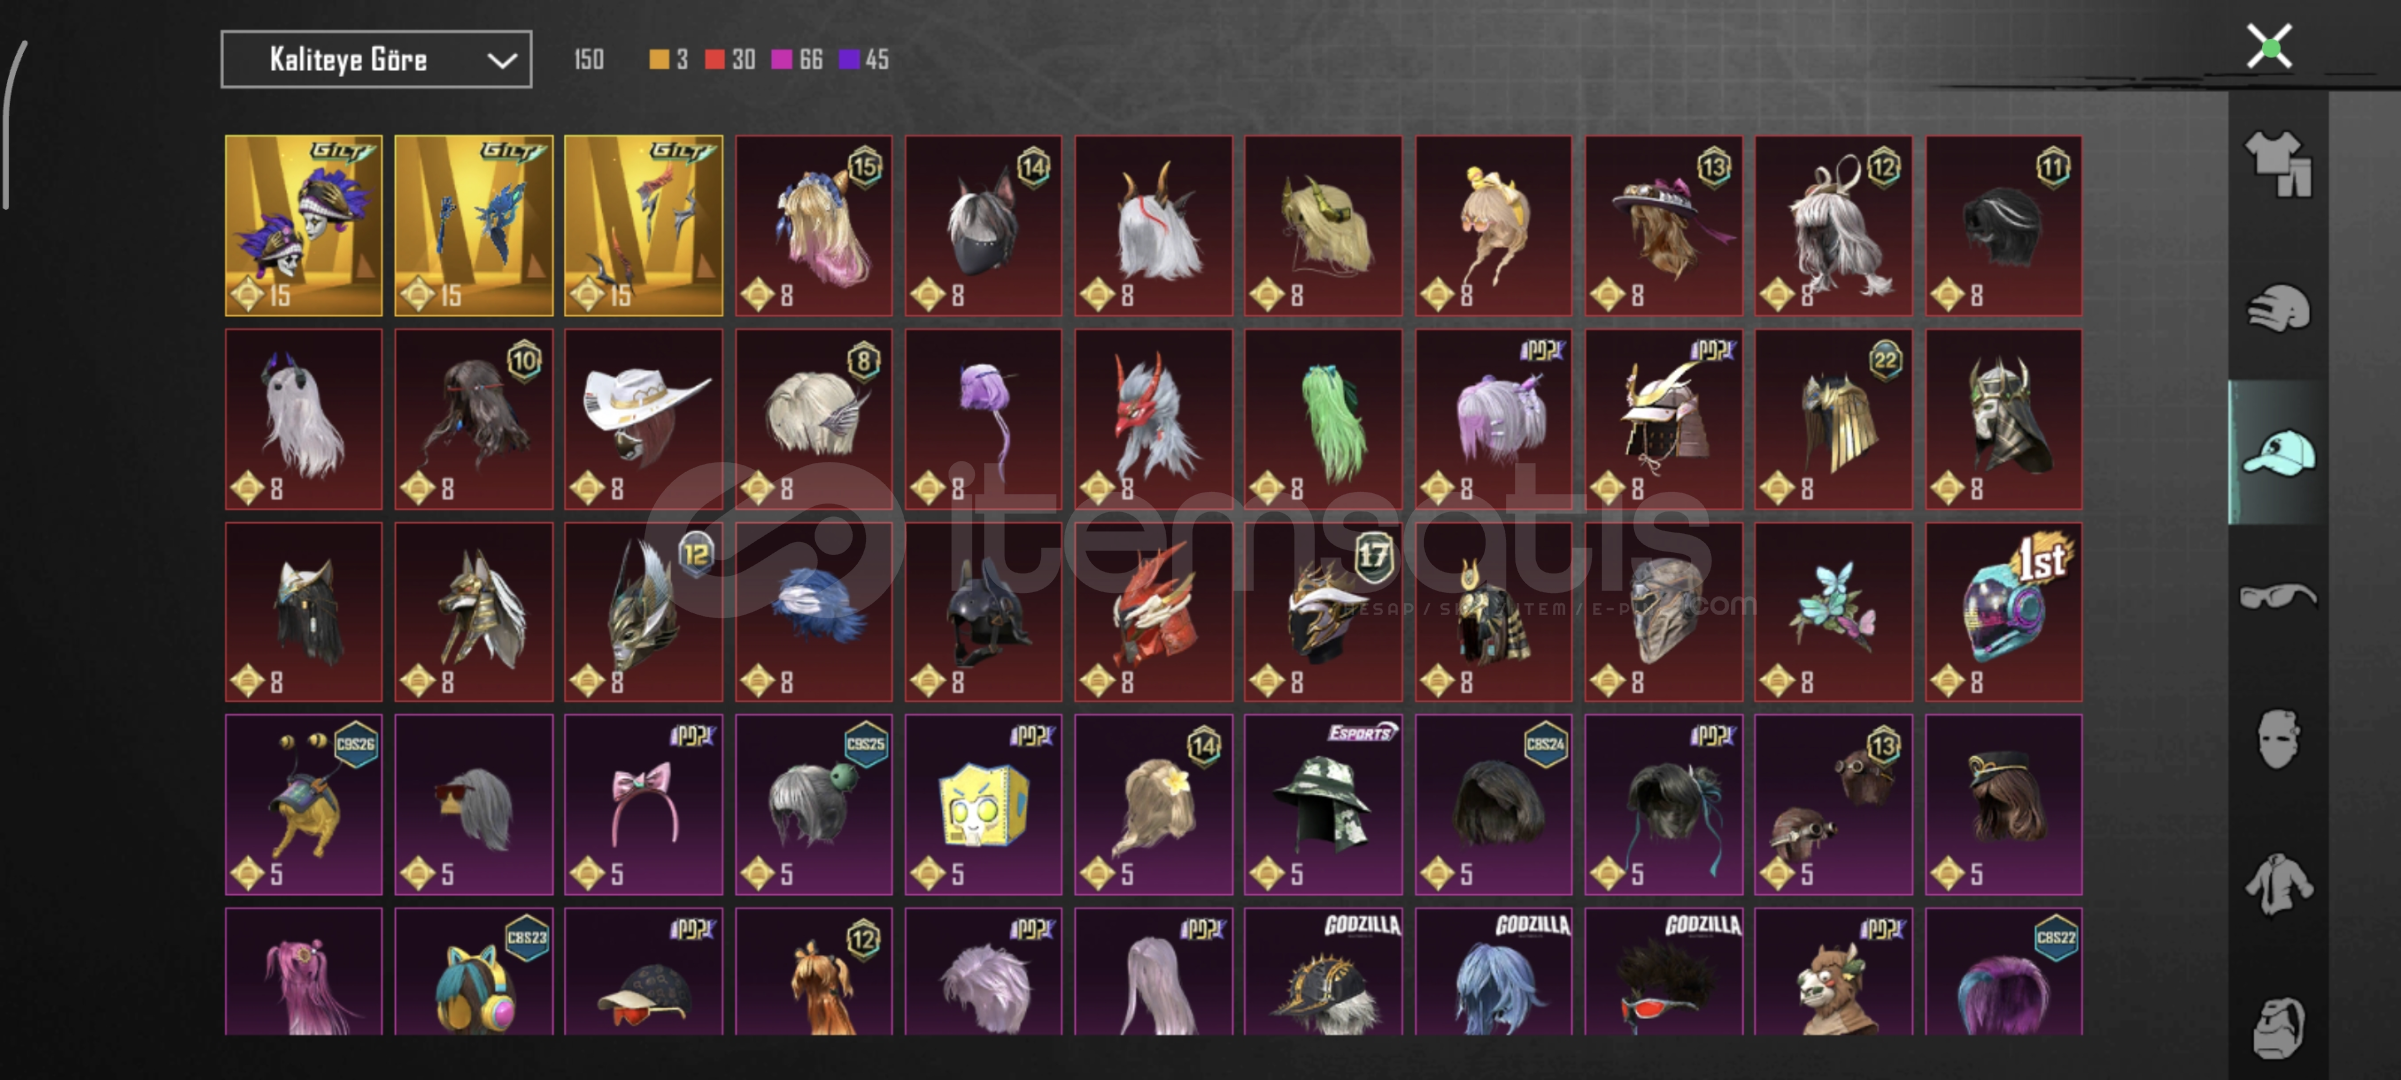Choose the red dragon helmet item
Screen dimensions: 2401x1080
click(x=1153, y=612)
